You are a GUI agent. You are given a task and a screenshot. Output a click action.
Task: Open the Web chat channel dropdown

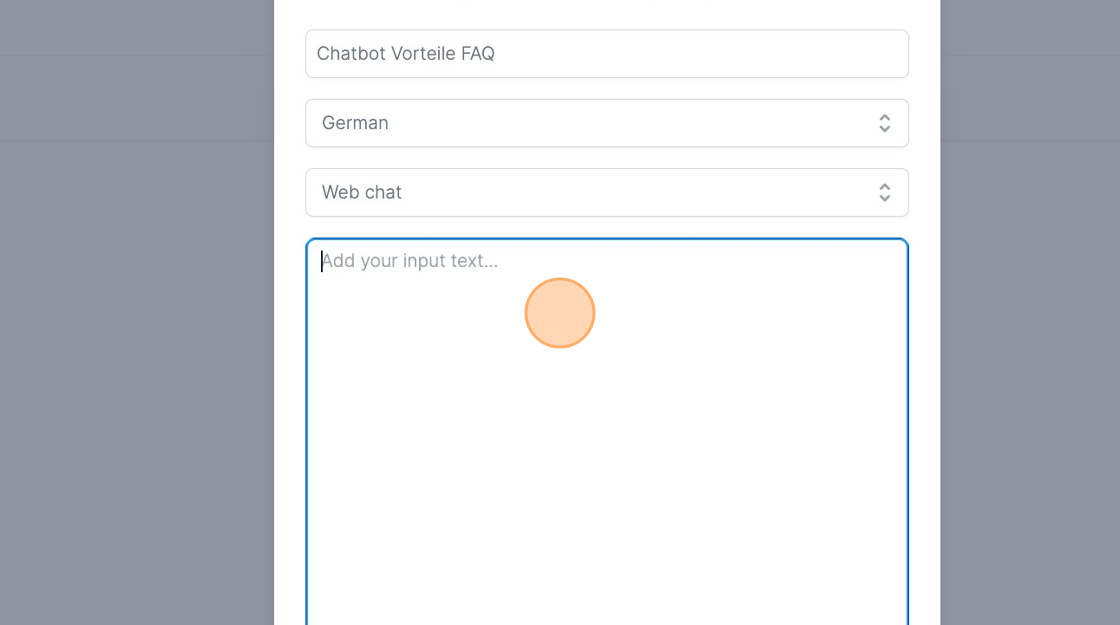[x=606, y=192]
